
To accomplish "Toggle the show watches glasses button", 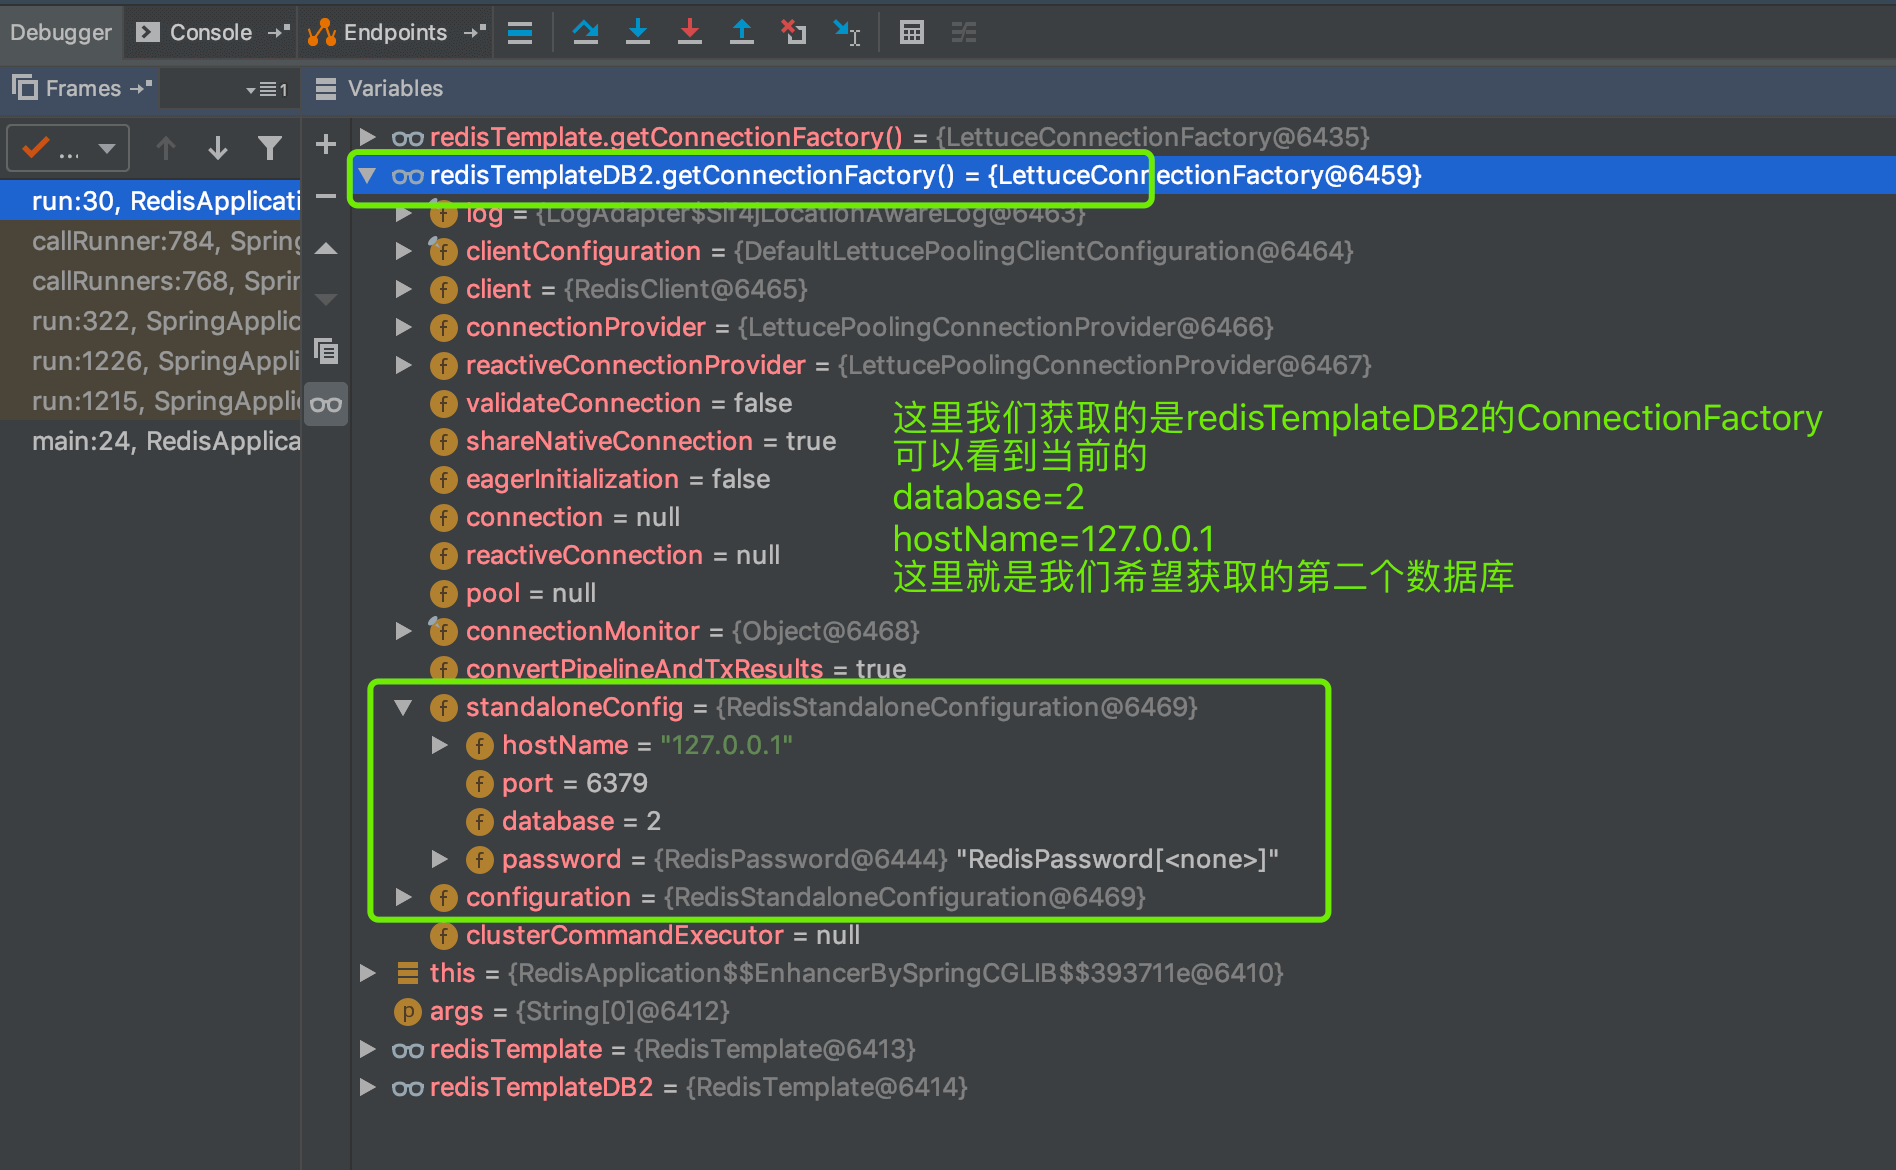I will (x=326, y=404).
